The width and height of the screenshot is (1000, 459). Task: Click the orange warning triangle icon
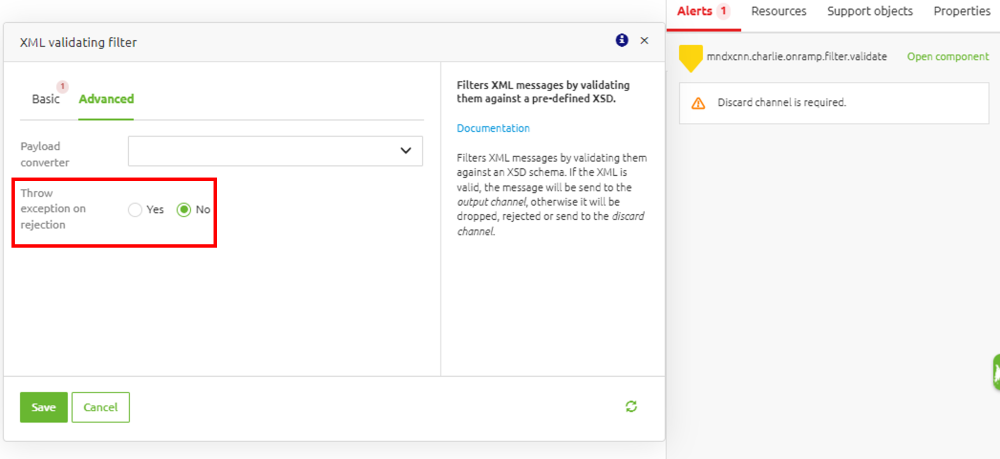698,103
